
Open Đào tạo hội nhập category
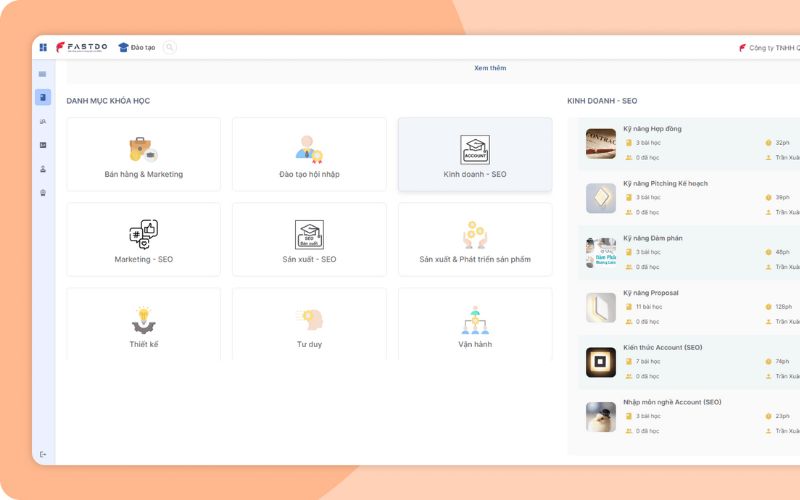click(x=309, y=154)
